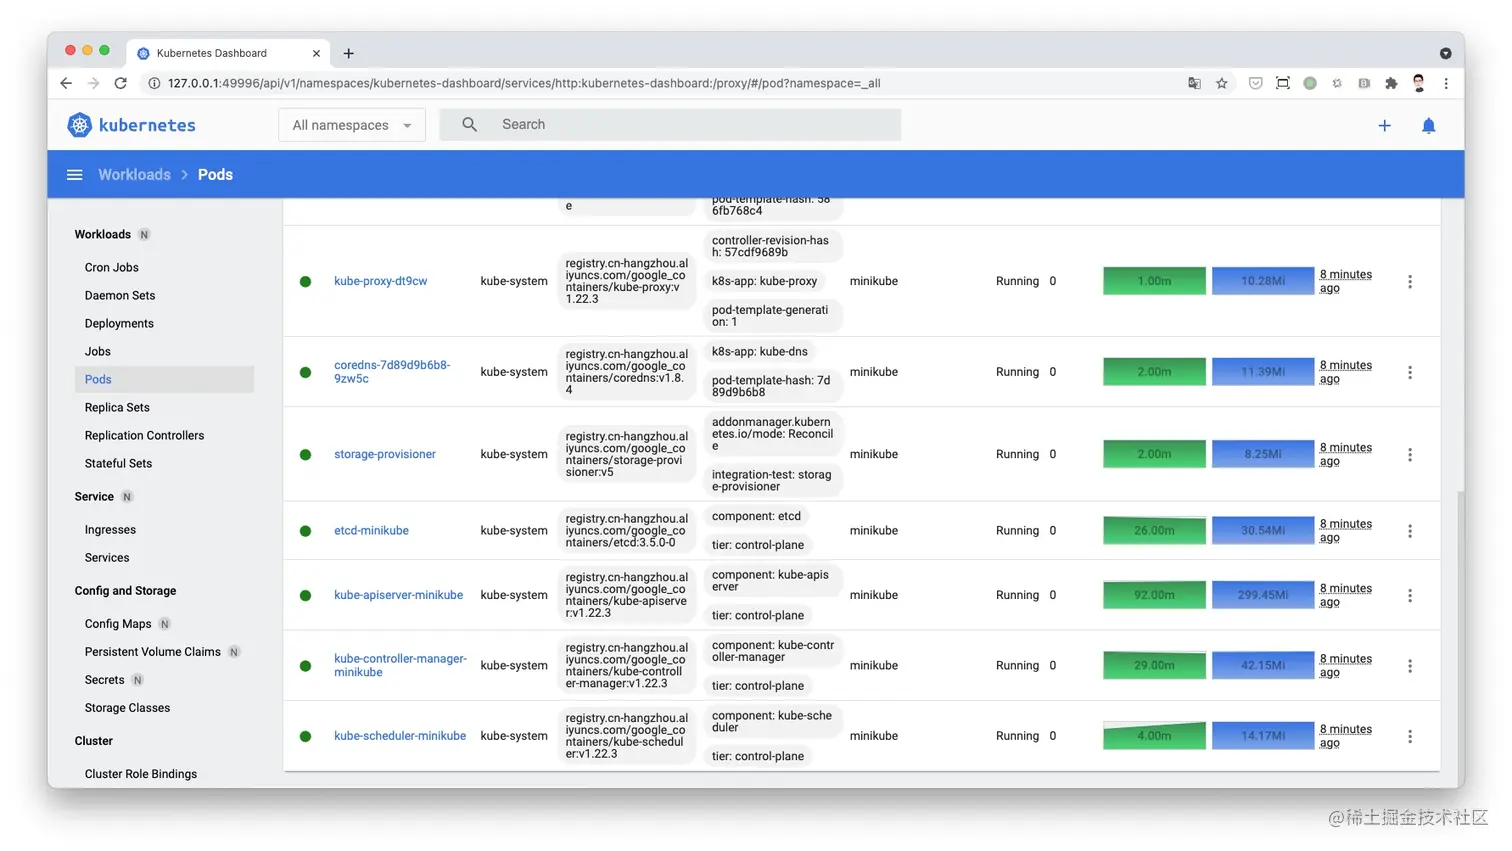Open Services in the sidebar
Image resolution: width=1512 pixels, height=851 pixels.
click(107, 557)
